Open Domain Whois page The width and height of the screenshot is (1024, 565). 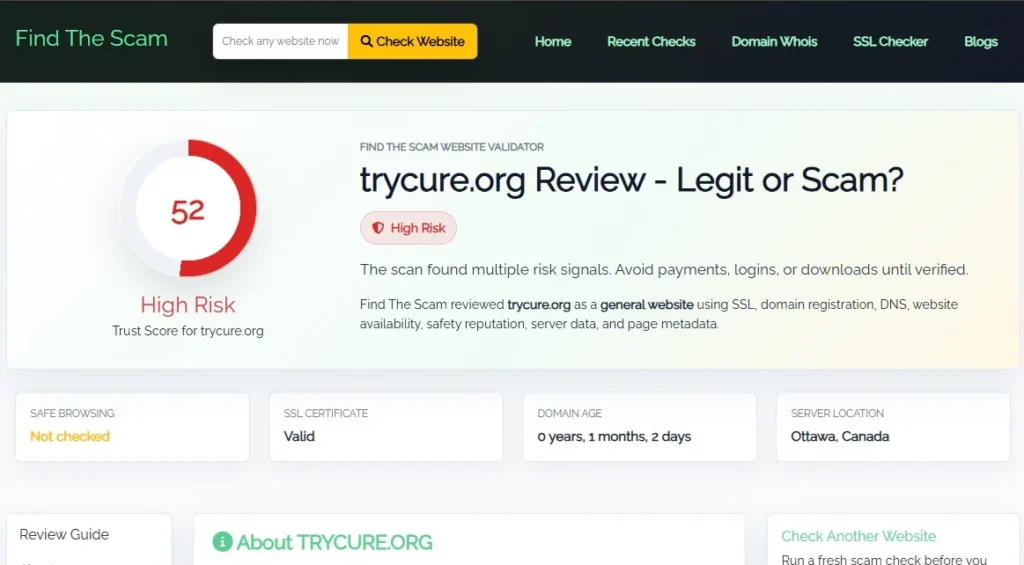[774, 41]
